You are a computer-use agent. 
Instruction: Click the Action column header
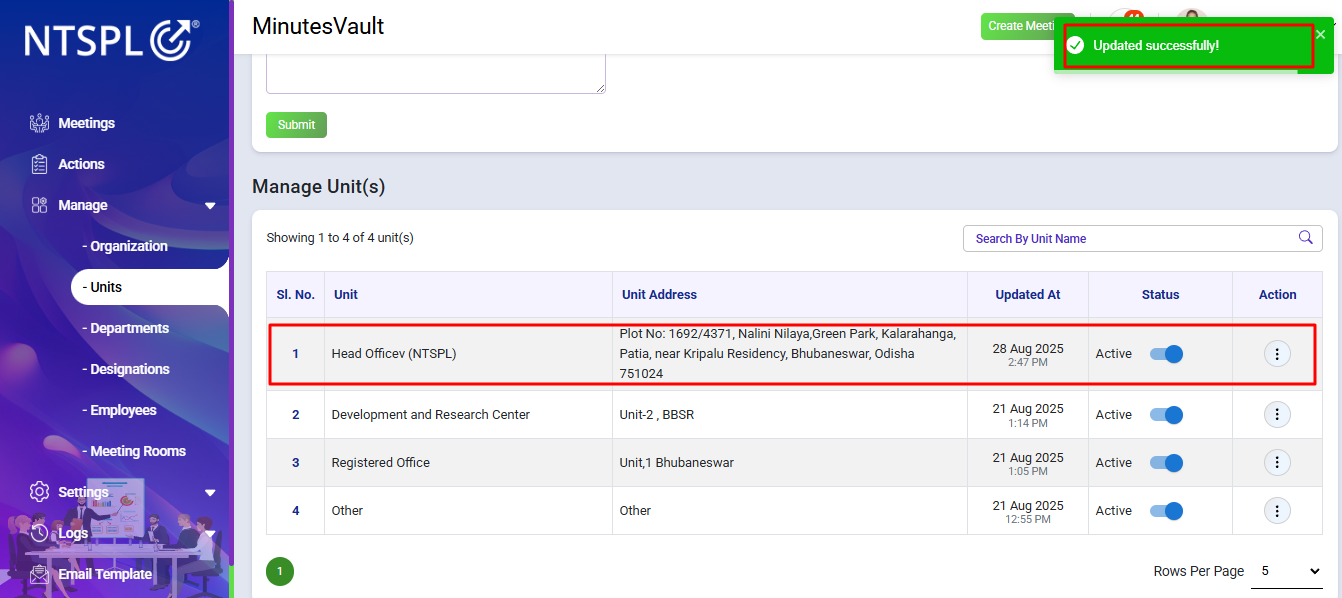1277,294
